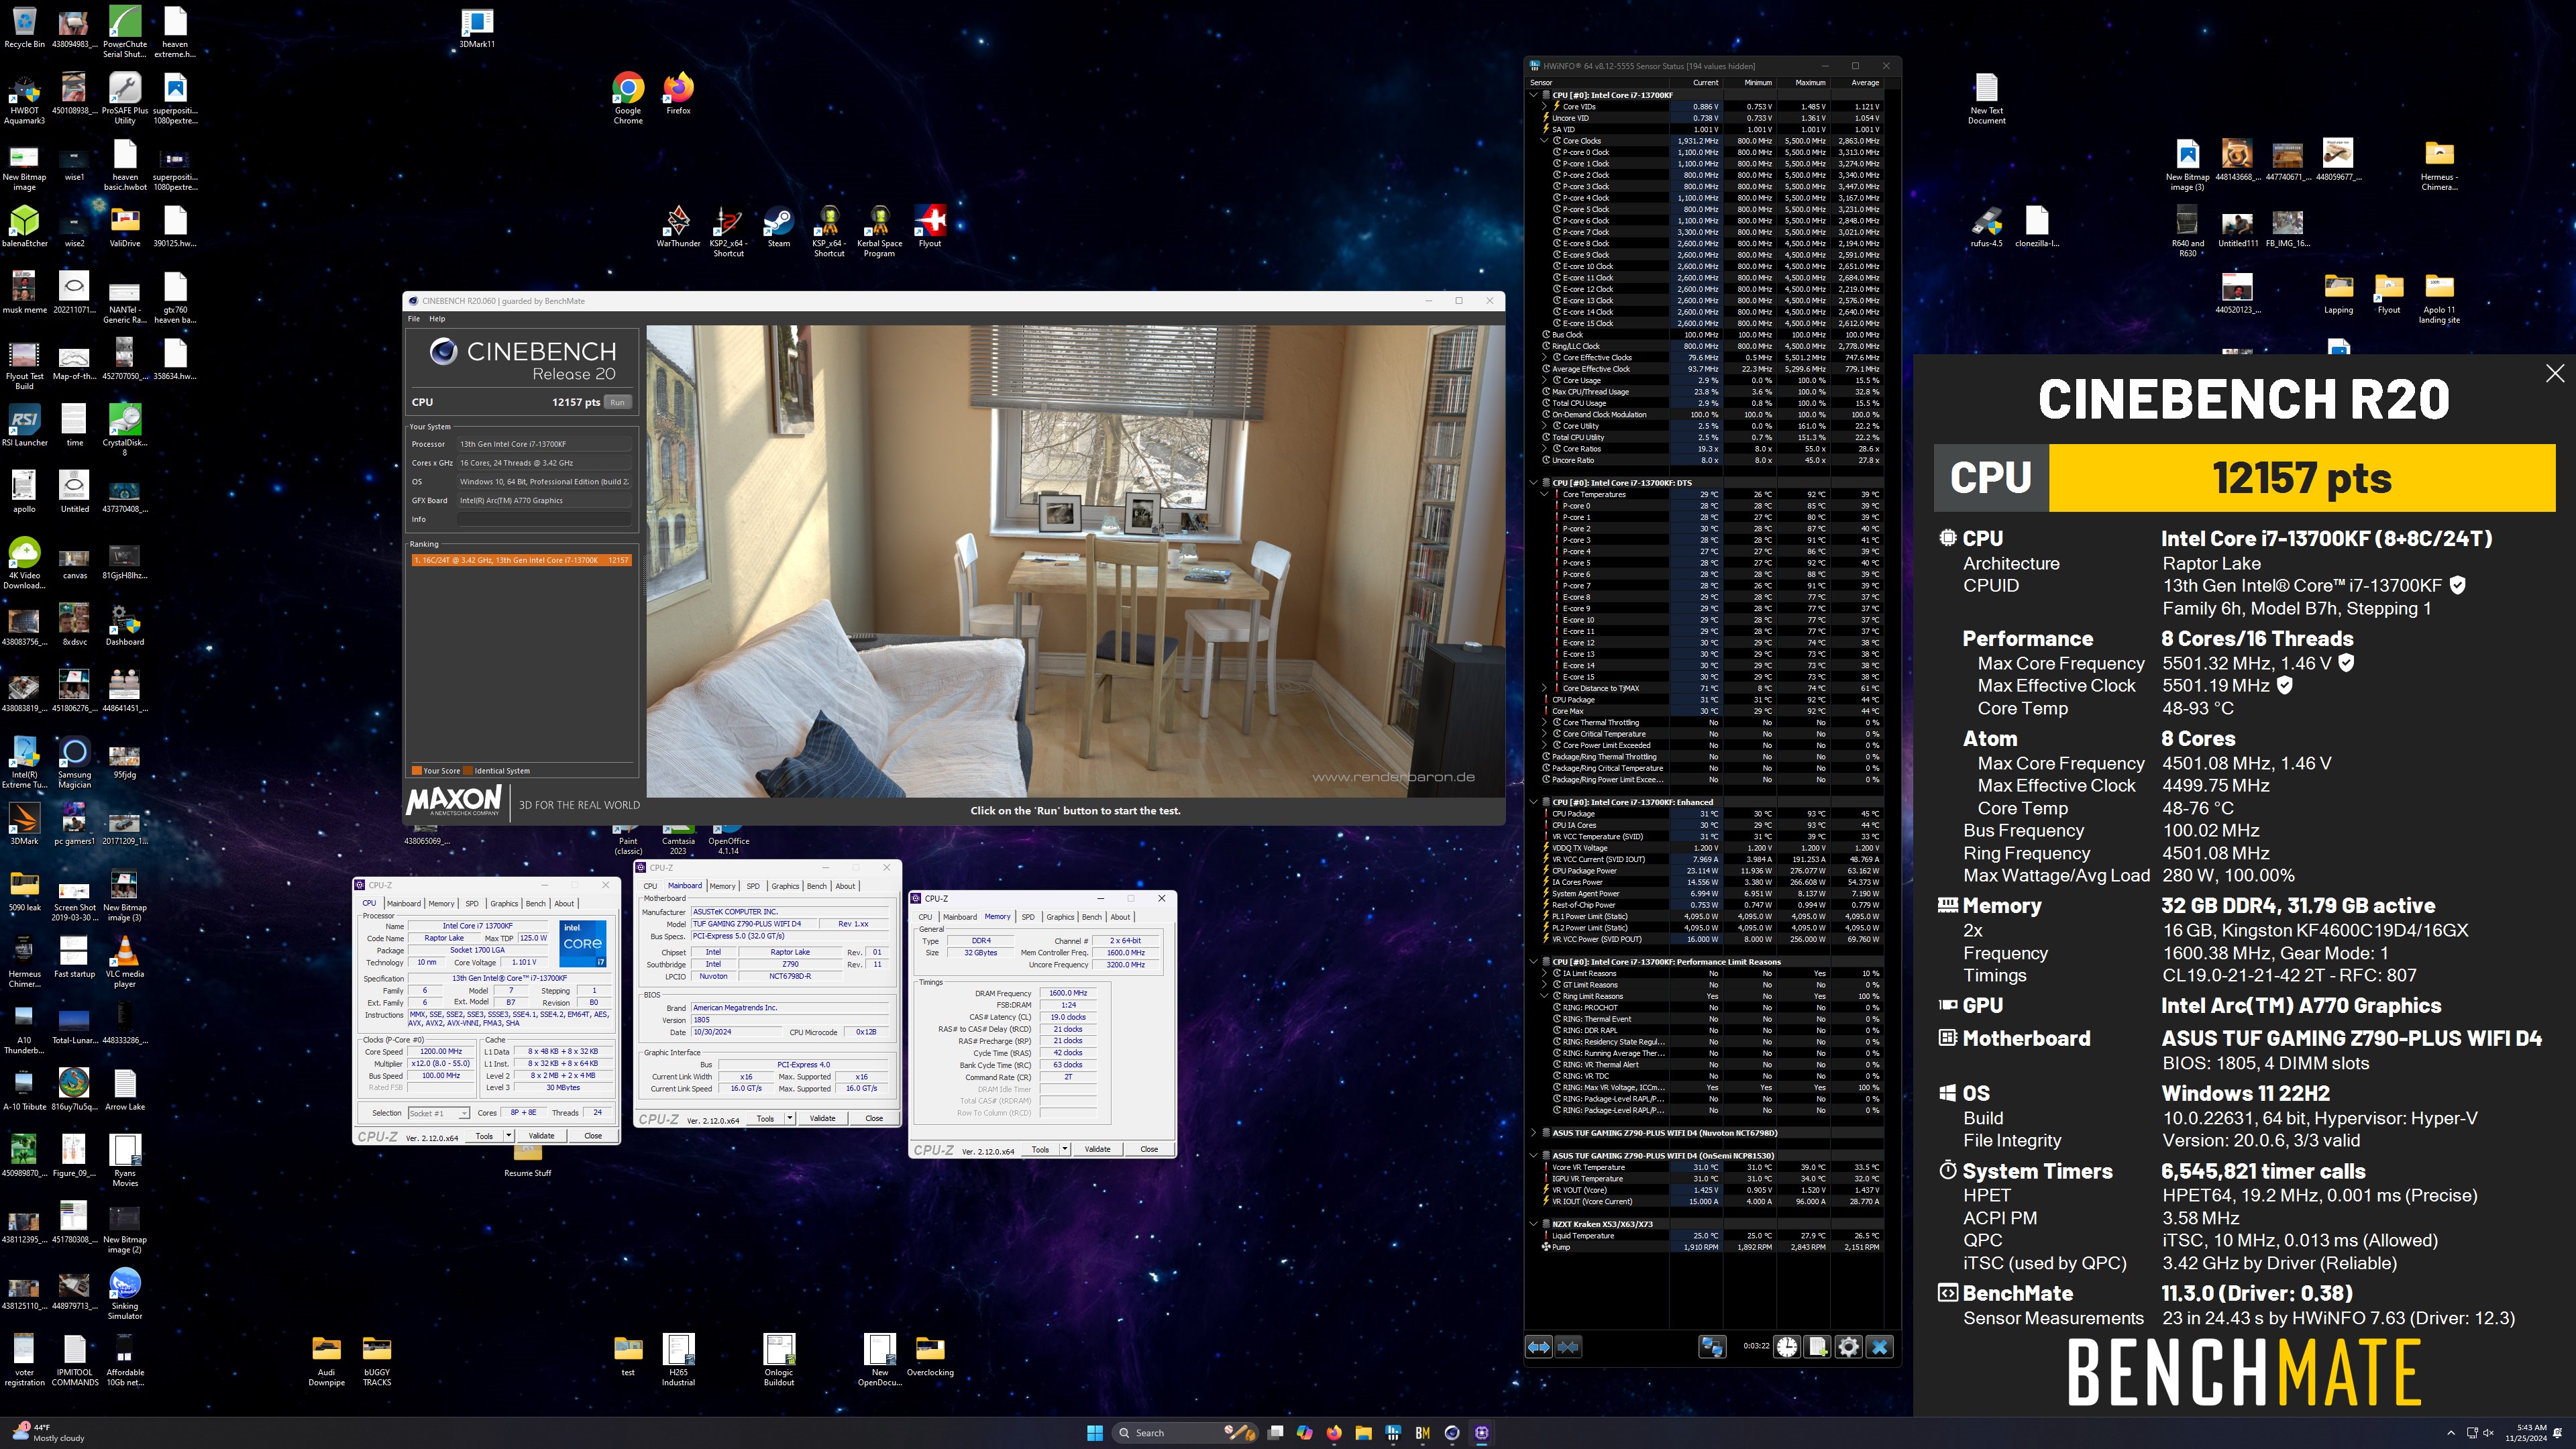Collapse HWiNFO Intel Core i7-13700KF top section

coord(1534,95)
